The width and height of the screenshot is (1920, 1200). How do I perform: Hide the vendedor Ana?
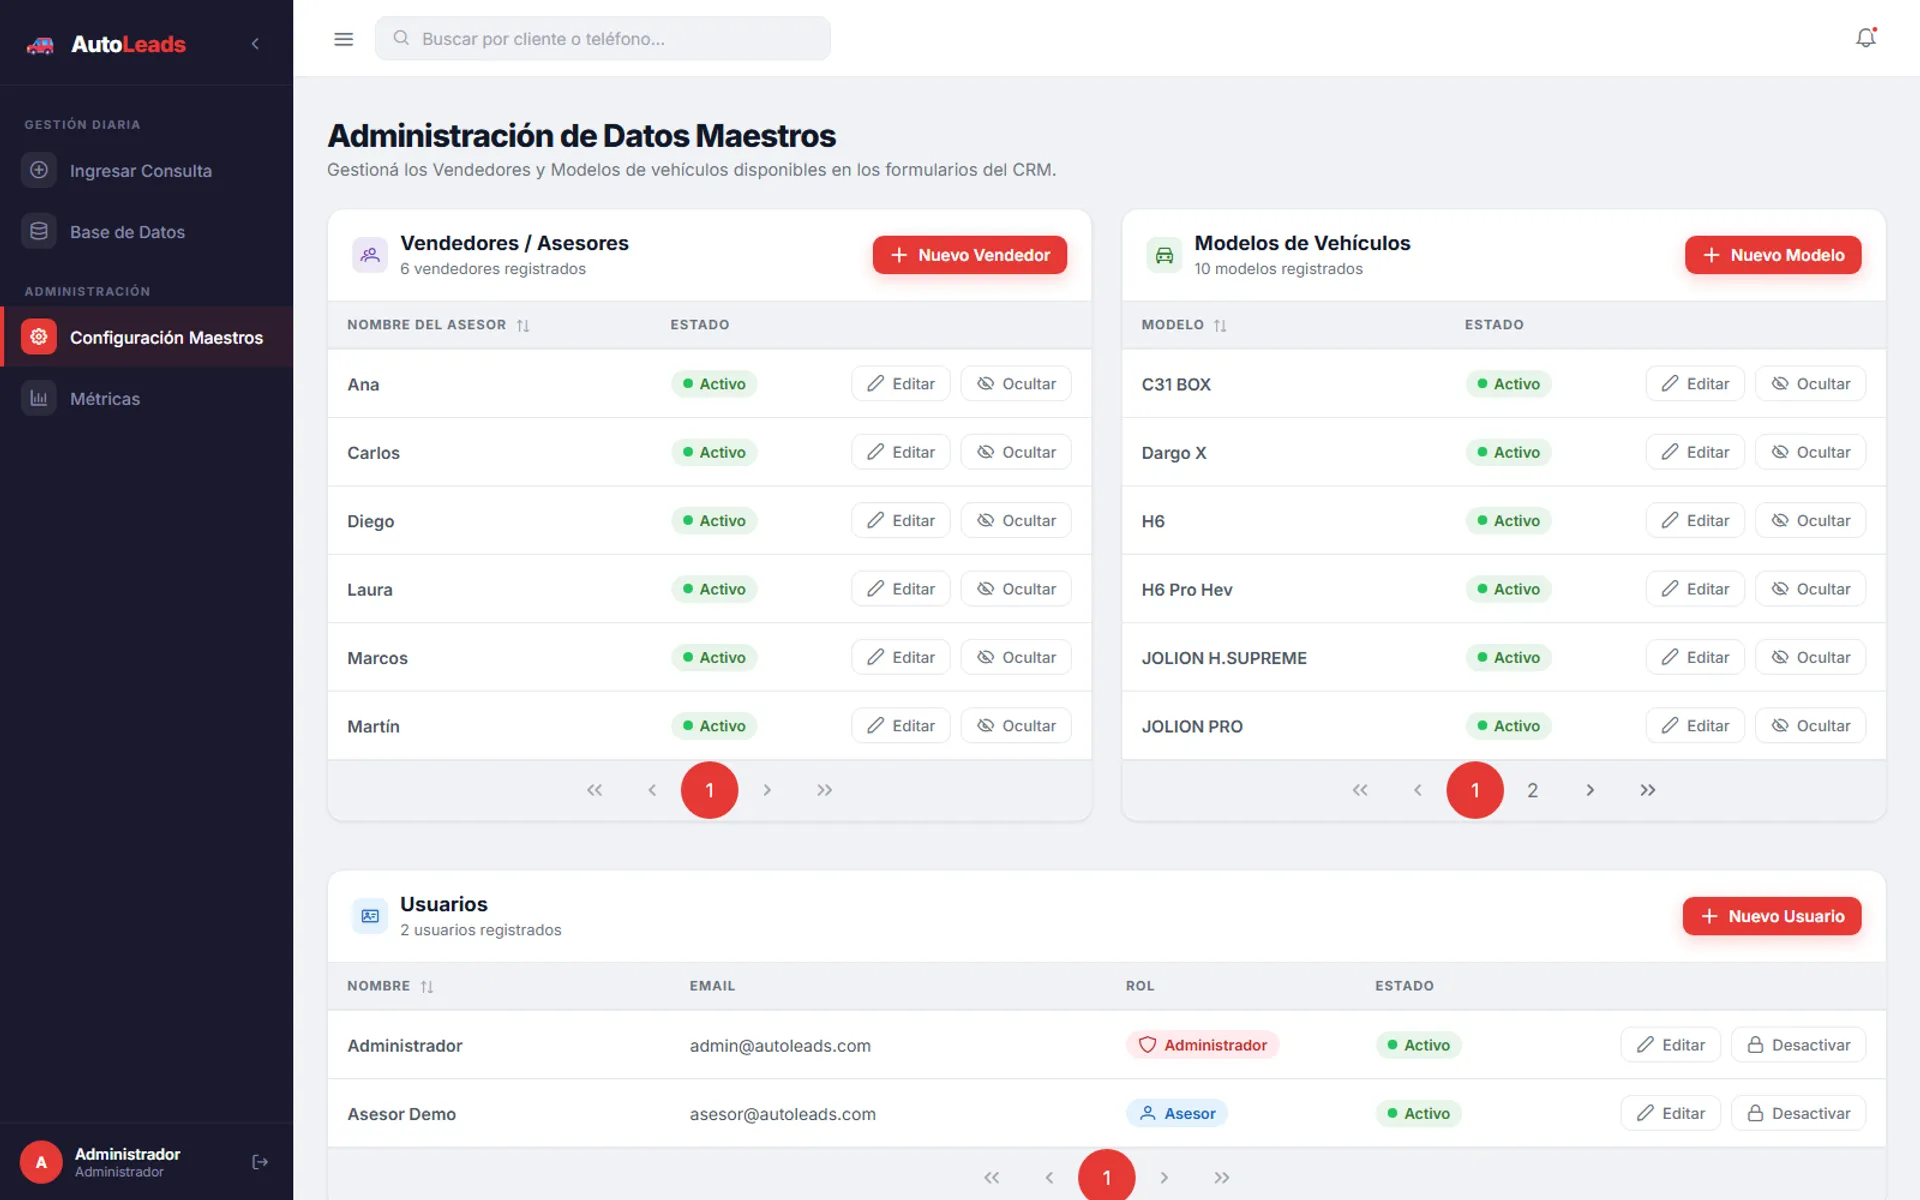(x=1016, y=384)
